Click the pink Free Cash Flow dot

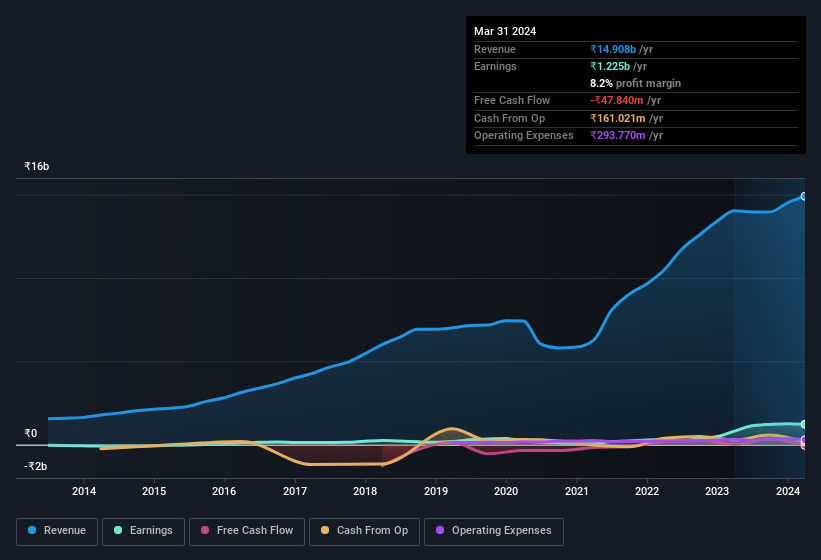click(x=205, y=530)
